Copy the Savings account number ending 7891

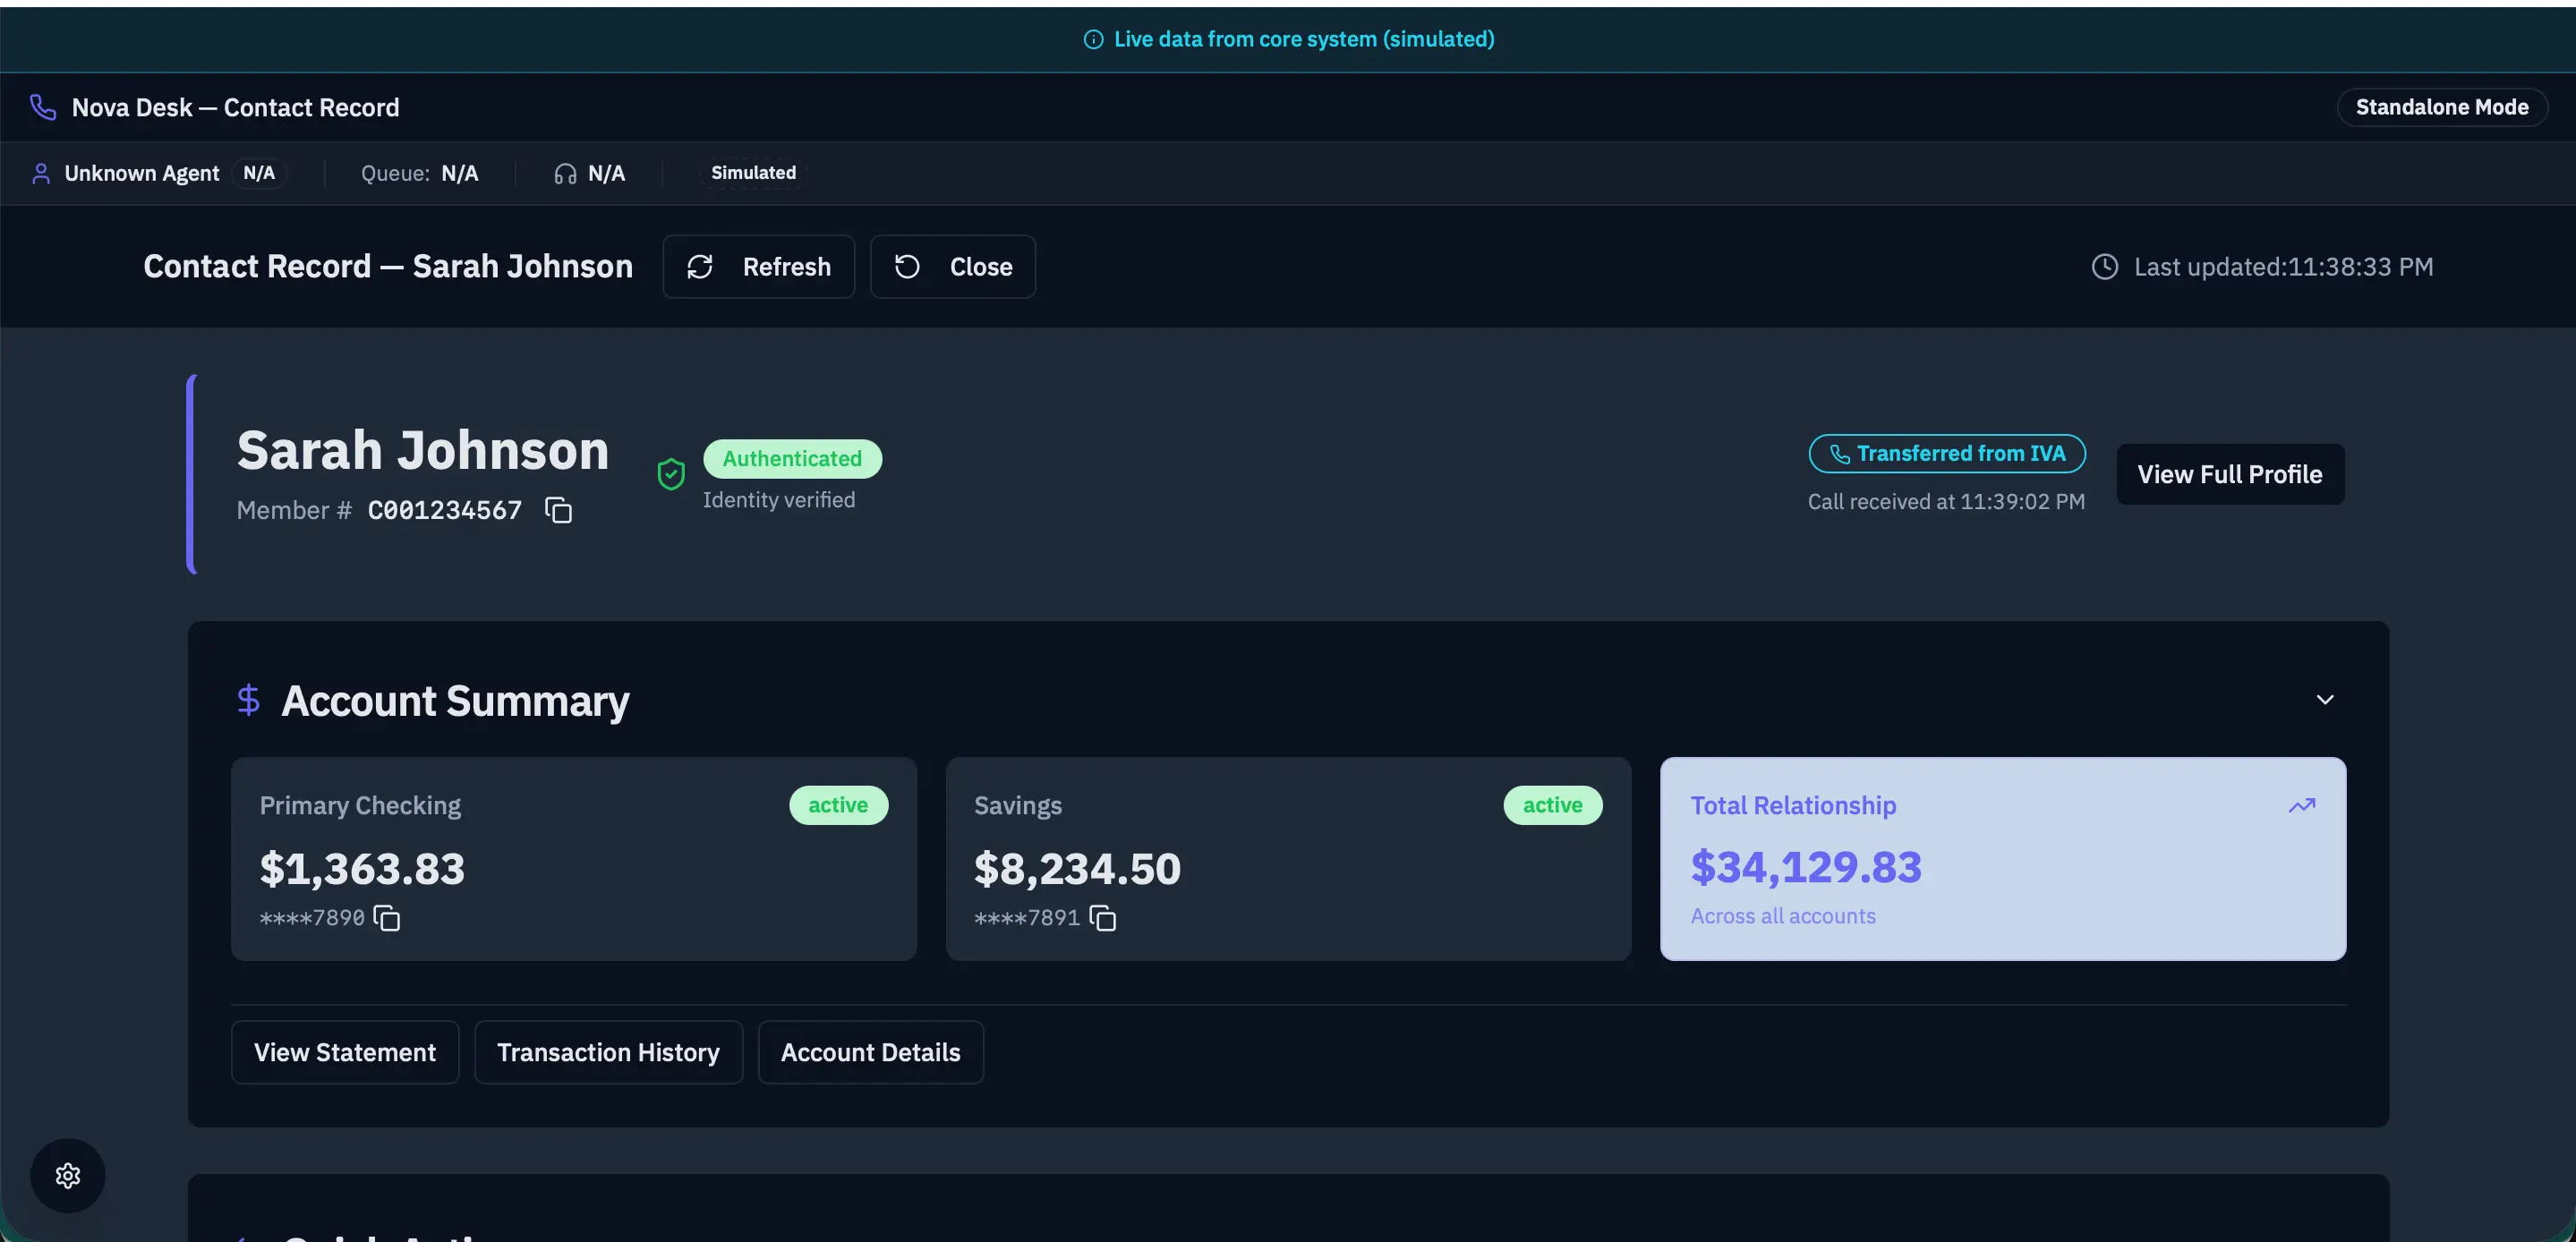(x=1103, y=918)
